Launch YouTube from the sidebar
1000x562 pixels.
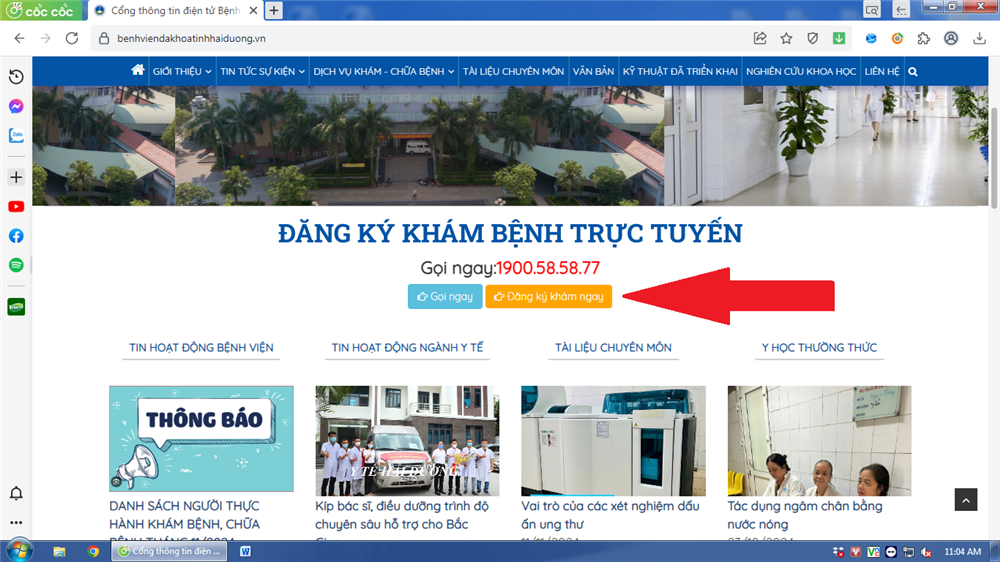coord(16,207)
